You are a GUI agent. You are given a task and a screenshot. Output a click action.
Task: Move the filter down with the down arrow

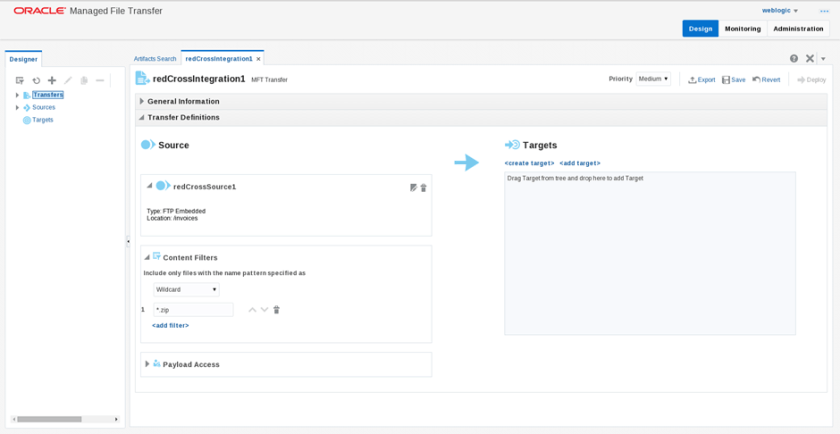click(264, 310)
